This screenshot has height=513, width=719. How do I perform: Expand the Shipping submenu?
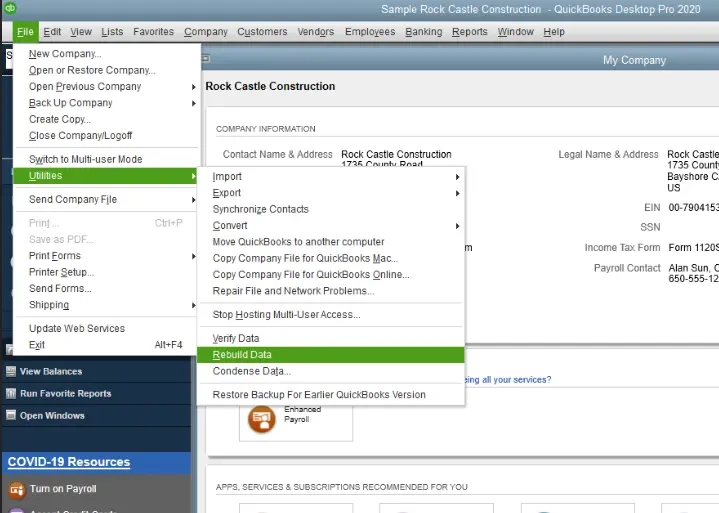point(107,305)
